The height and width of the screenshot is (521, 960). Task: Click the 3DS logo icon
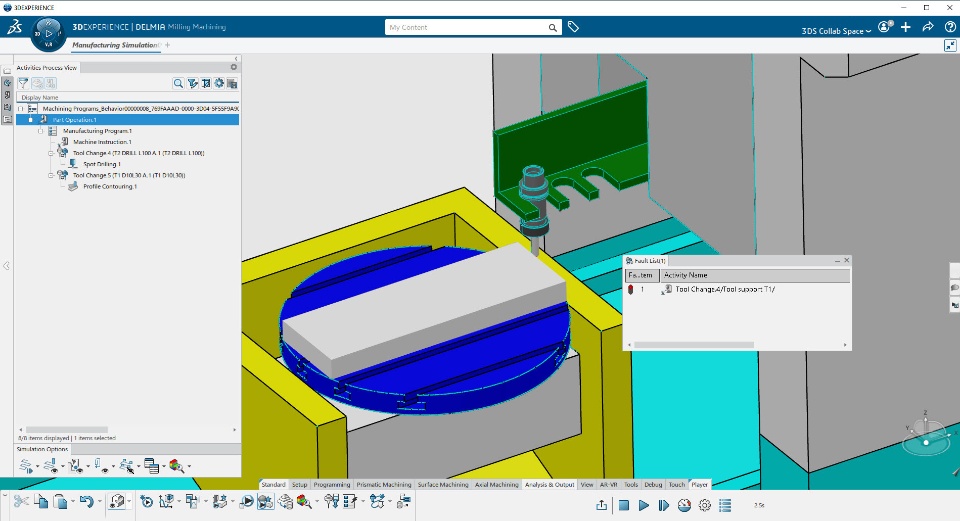[x=14, y=27]
